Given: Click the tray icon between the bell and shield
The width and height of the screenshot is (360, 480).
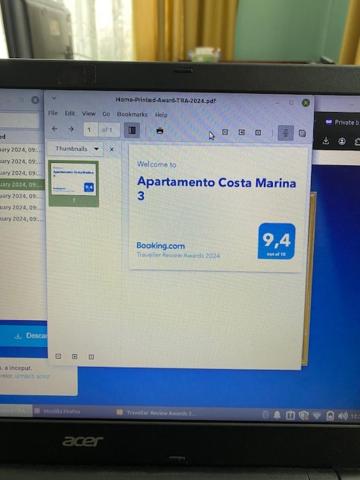Looking at the screenshot, I should click(290, 415).
